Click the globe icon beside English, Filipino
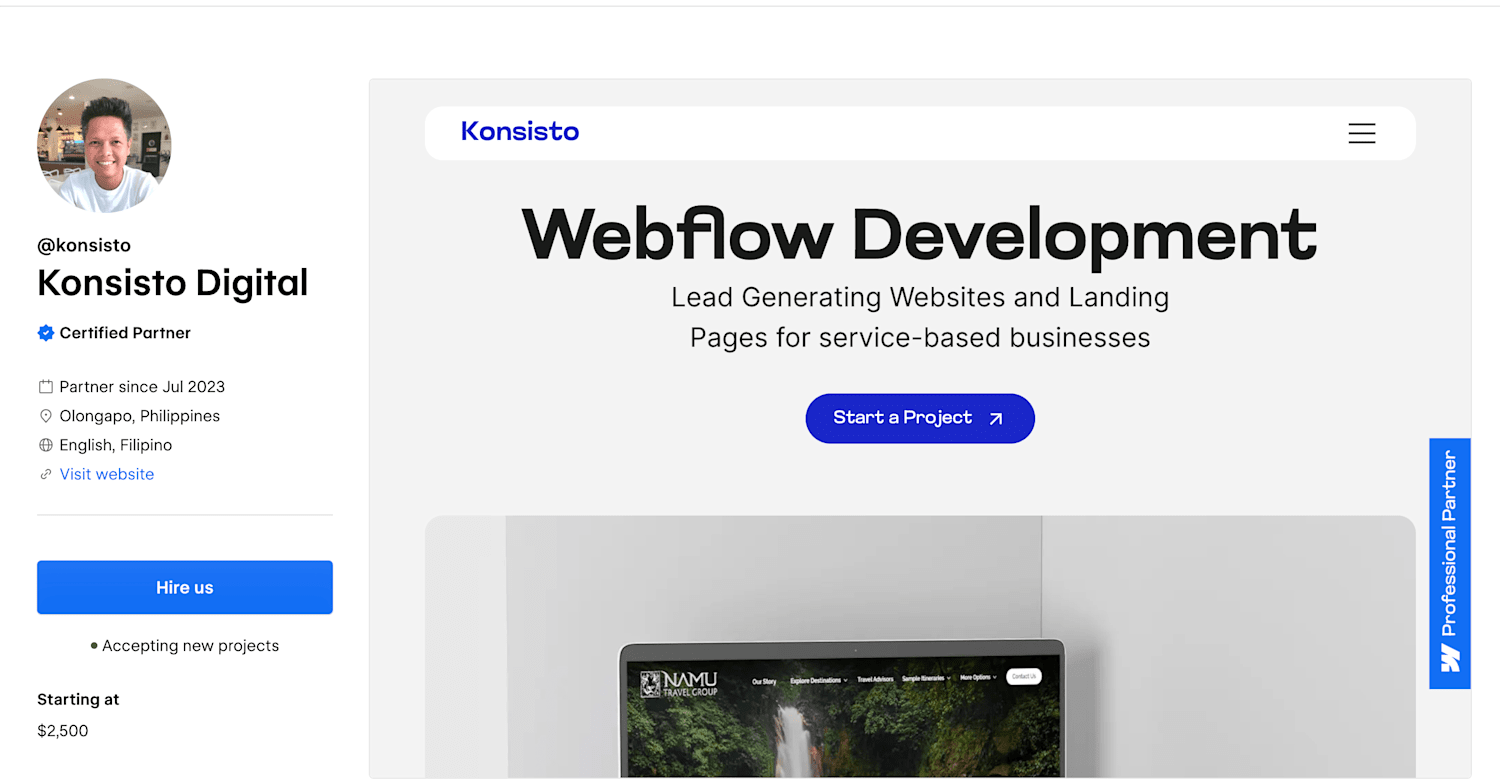Viewport: 1500px width, 780px height. [45, 445]
